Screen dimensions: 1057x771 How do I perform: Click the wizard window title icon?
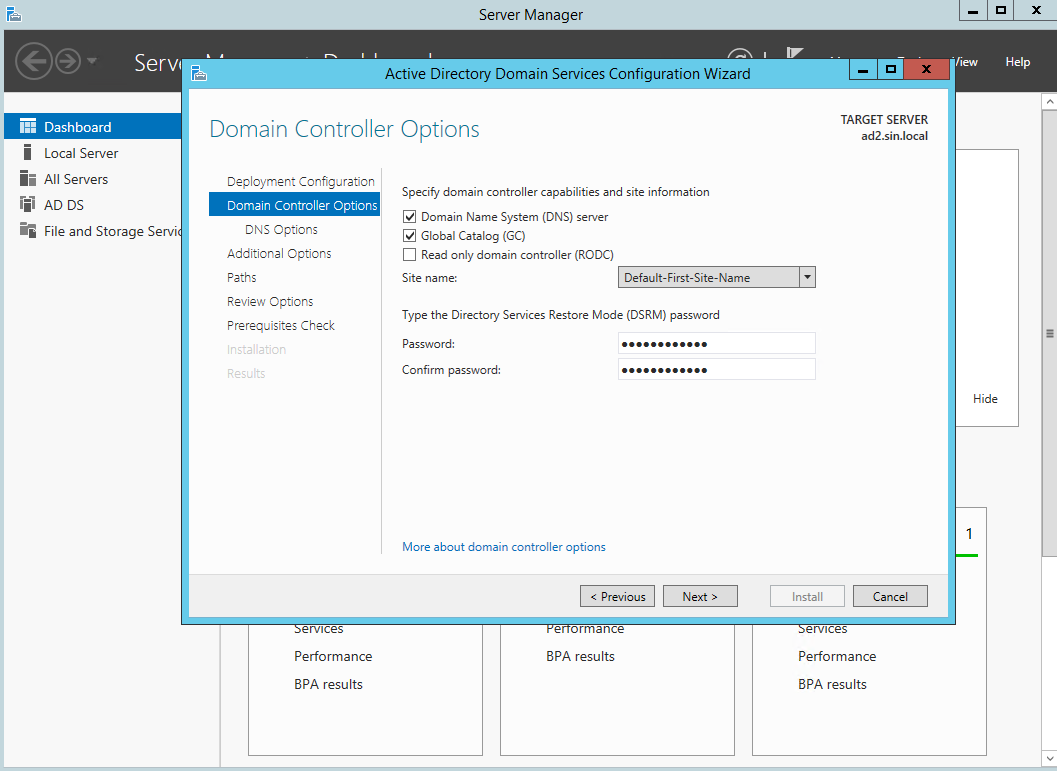198,73
